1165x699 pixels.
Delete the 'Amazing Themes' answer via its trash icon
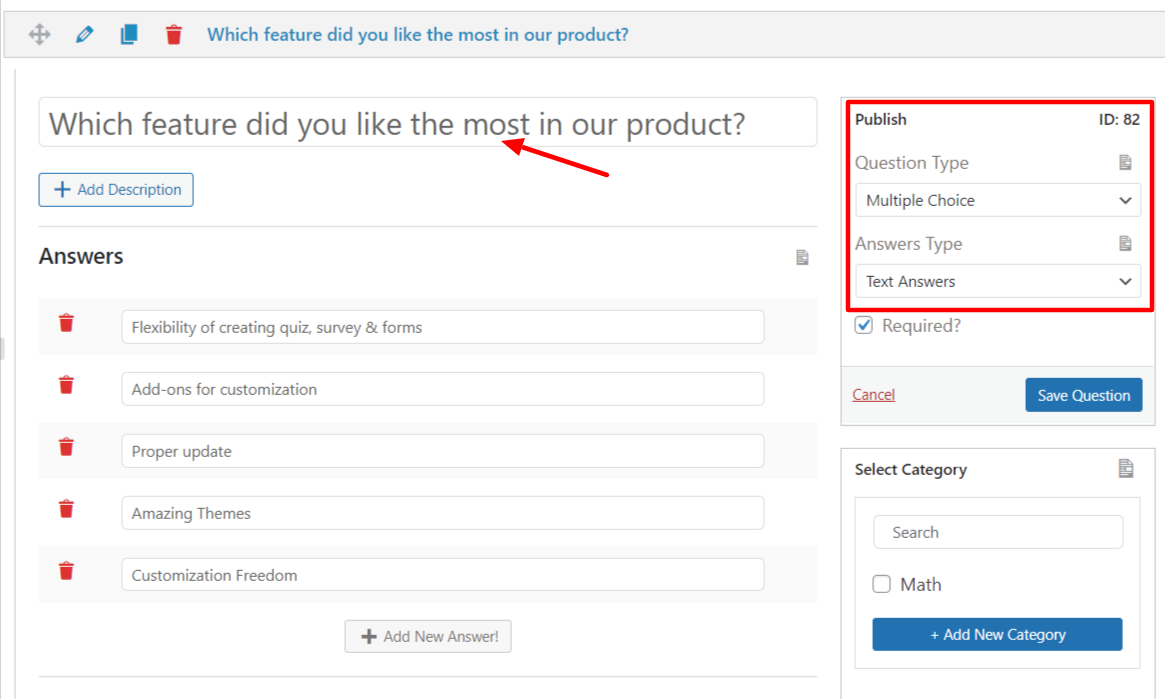tap(66, 509)
